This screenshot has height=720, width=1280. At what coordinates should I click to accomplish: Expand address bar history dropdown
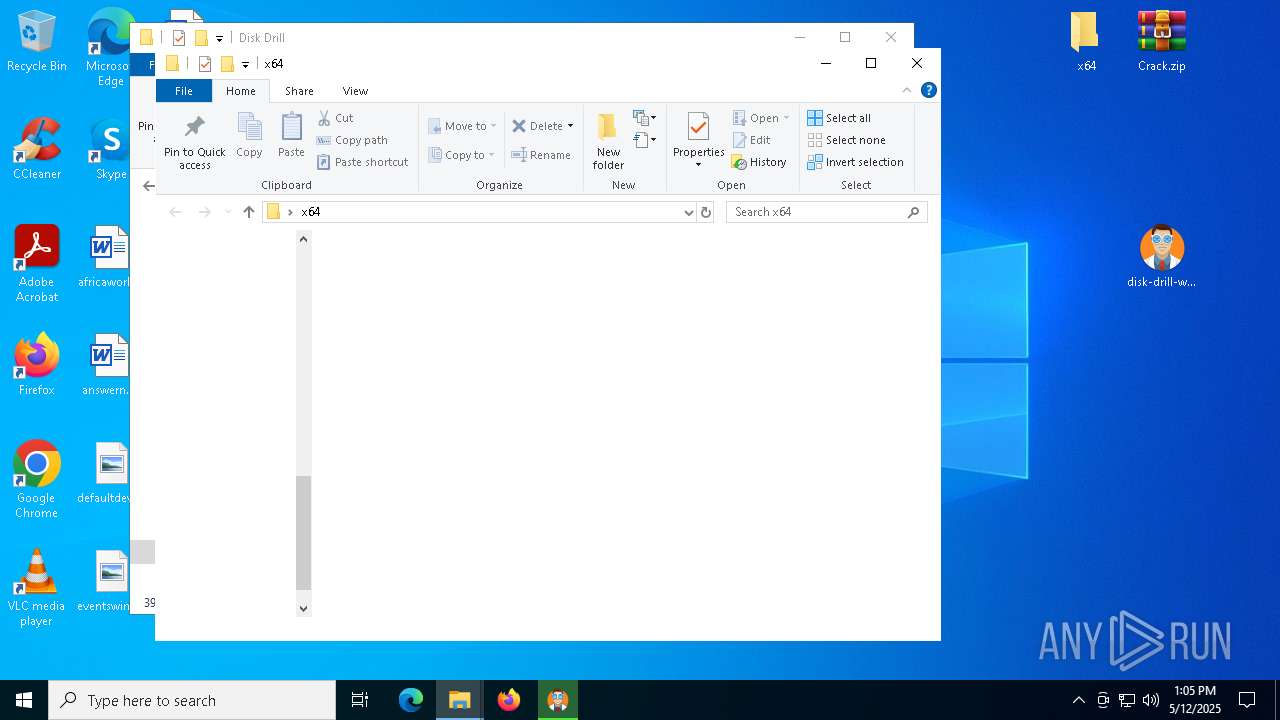coord(688,212)
